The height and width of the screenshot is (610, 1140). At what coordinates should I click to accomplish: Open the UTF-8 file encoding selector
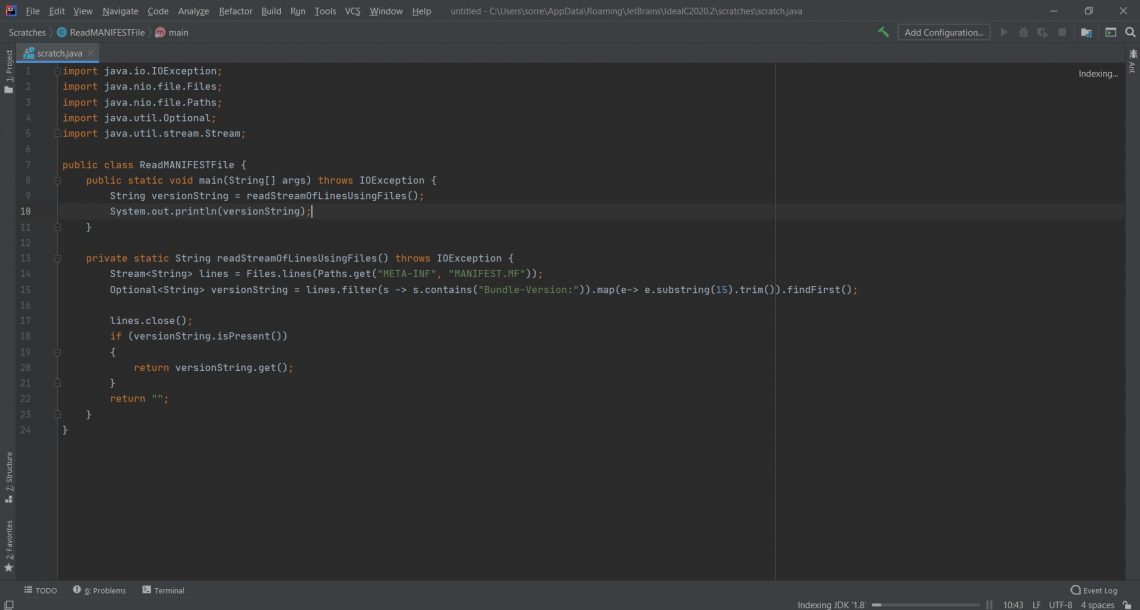click(1060, 605)
